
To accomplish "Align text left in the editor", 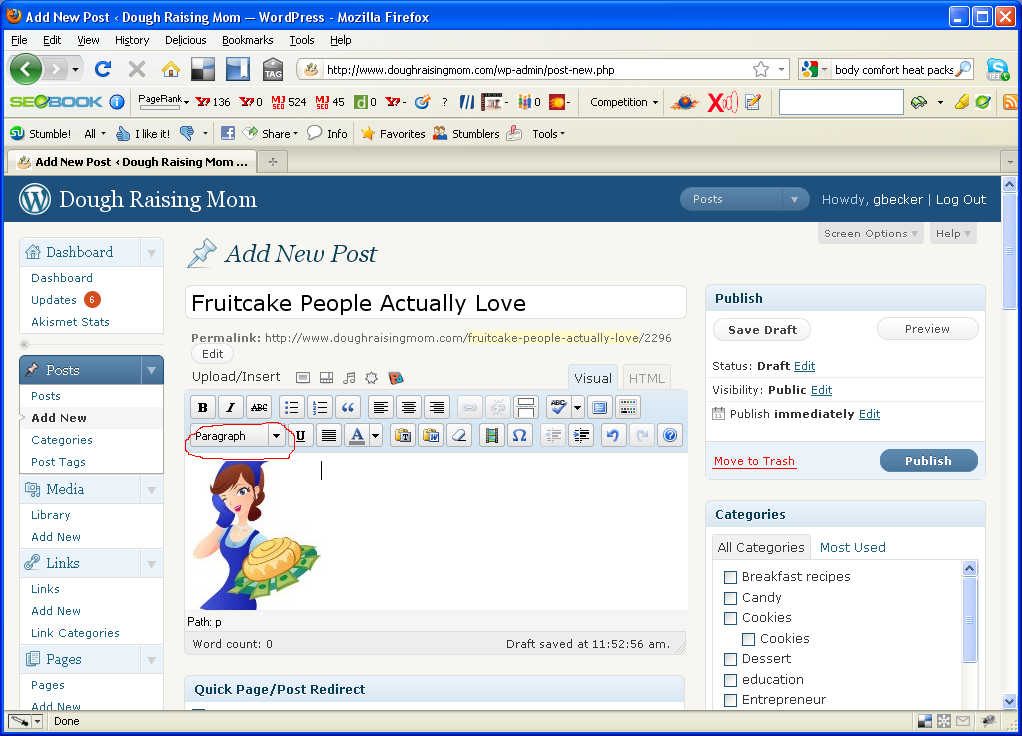I will [381, 407].
